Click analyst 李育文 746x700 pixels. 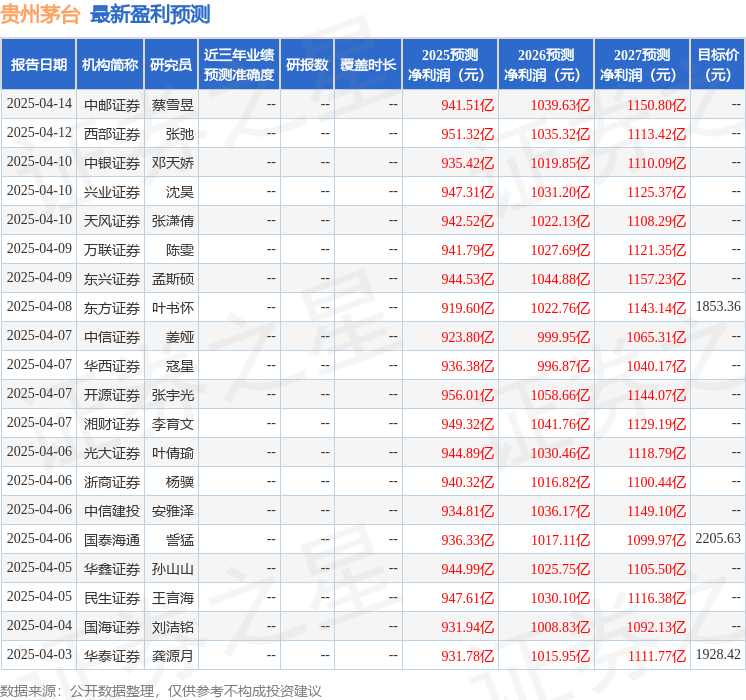173,424
